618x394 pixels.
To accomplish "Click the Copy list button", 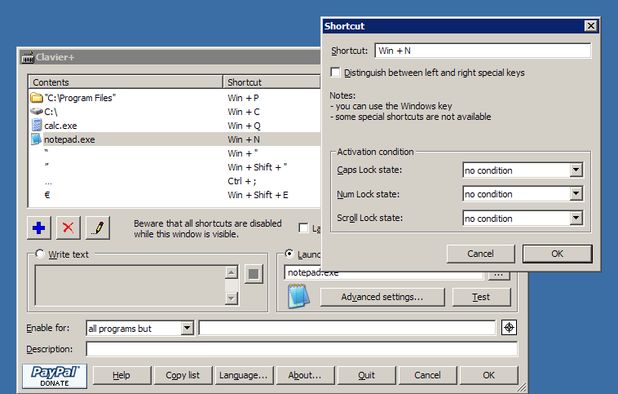I will pyautogui.click(x=183, y=375).
